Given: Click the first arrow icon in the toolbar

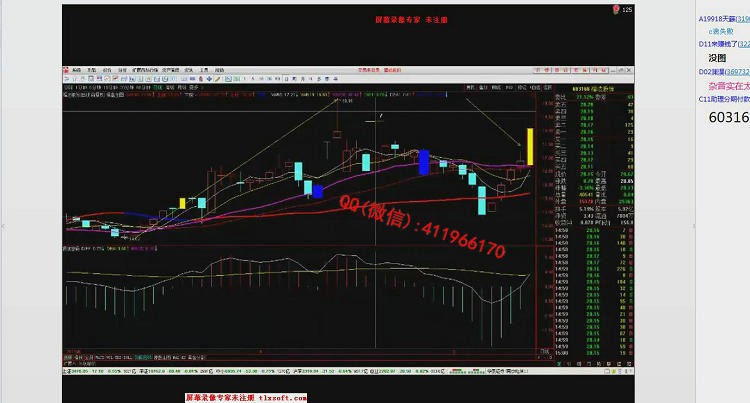Looking at the screenshot, I should [66, 77].
